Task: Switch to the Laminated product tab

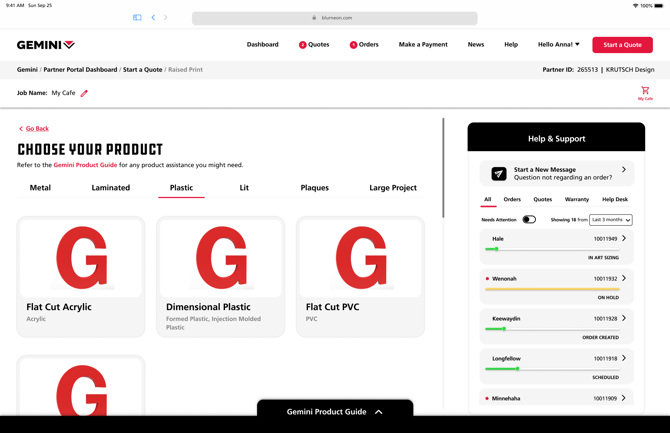Action: [x=110, y=188]
